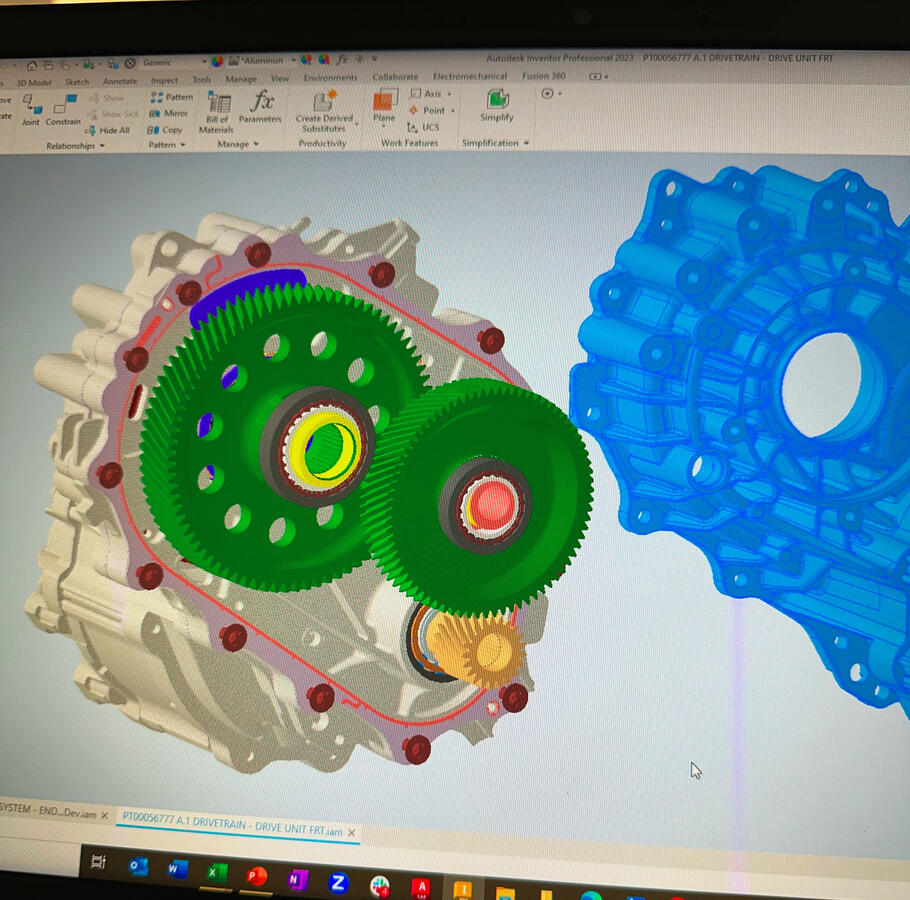Click the Task View taskbar button

[99, 862]
